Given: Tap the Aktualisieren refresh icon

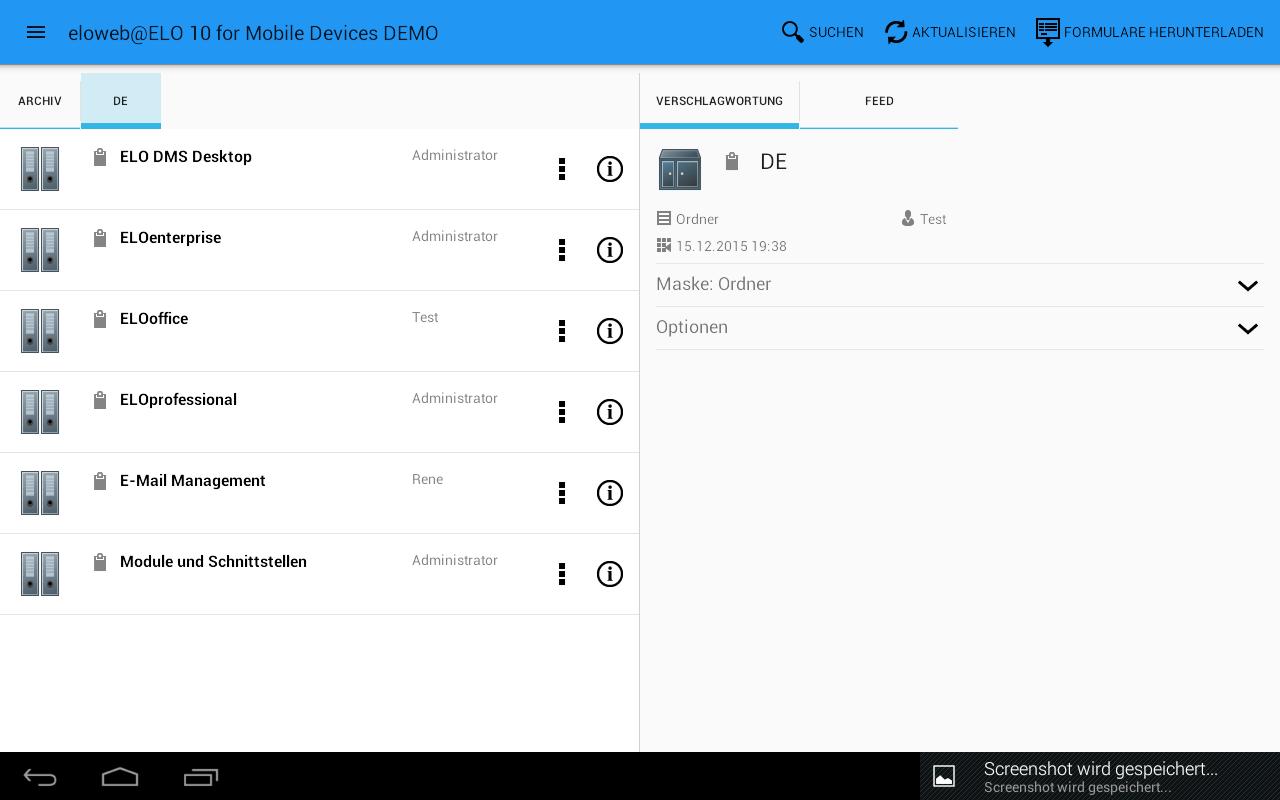Looking at the screenshot, I should click(x=896, y=32).
